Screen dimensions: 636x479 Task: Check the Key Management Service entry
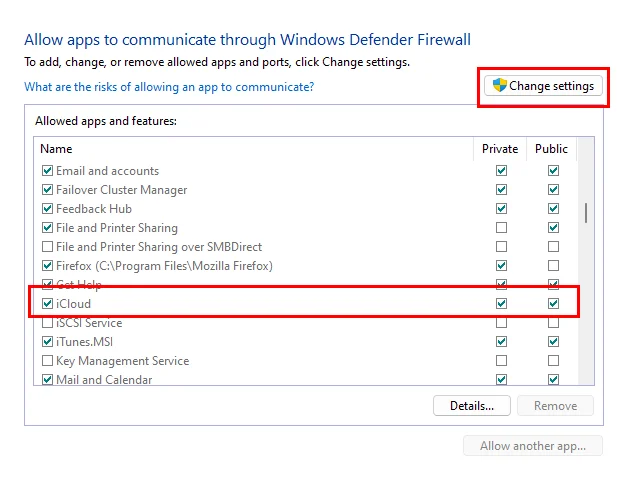tap(47, 361)
